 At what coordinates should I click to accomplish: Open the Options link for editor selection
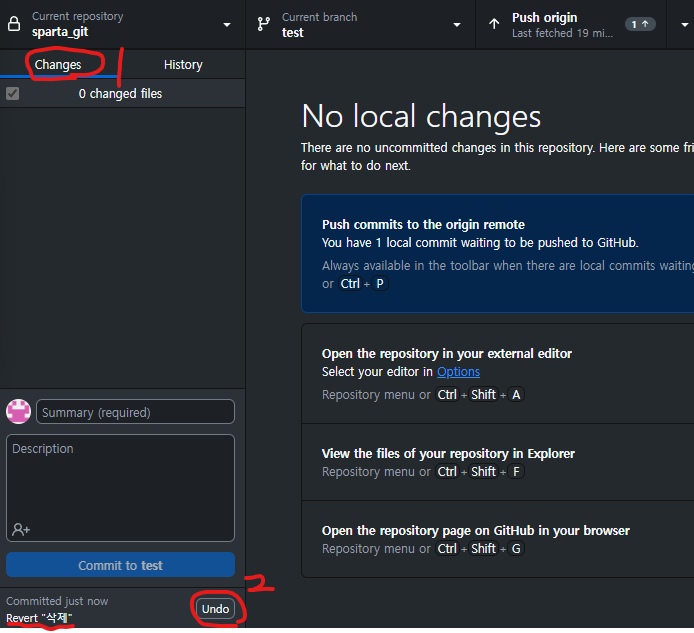pos(458,371)
